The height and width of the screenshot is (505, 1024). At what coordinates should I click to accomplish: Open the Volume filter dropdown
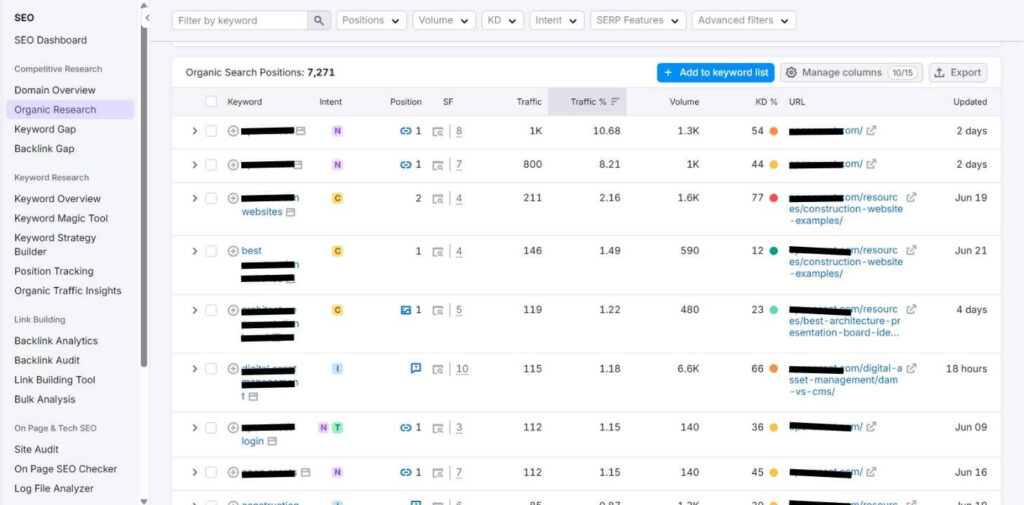pyautogui.click(x=444, y=20)
